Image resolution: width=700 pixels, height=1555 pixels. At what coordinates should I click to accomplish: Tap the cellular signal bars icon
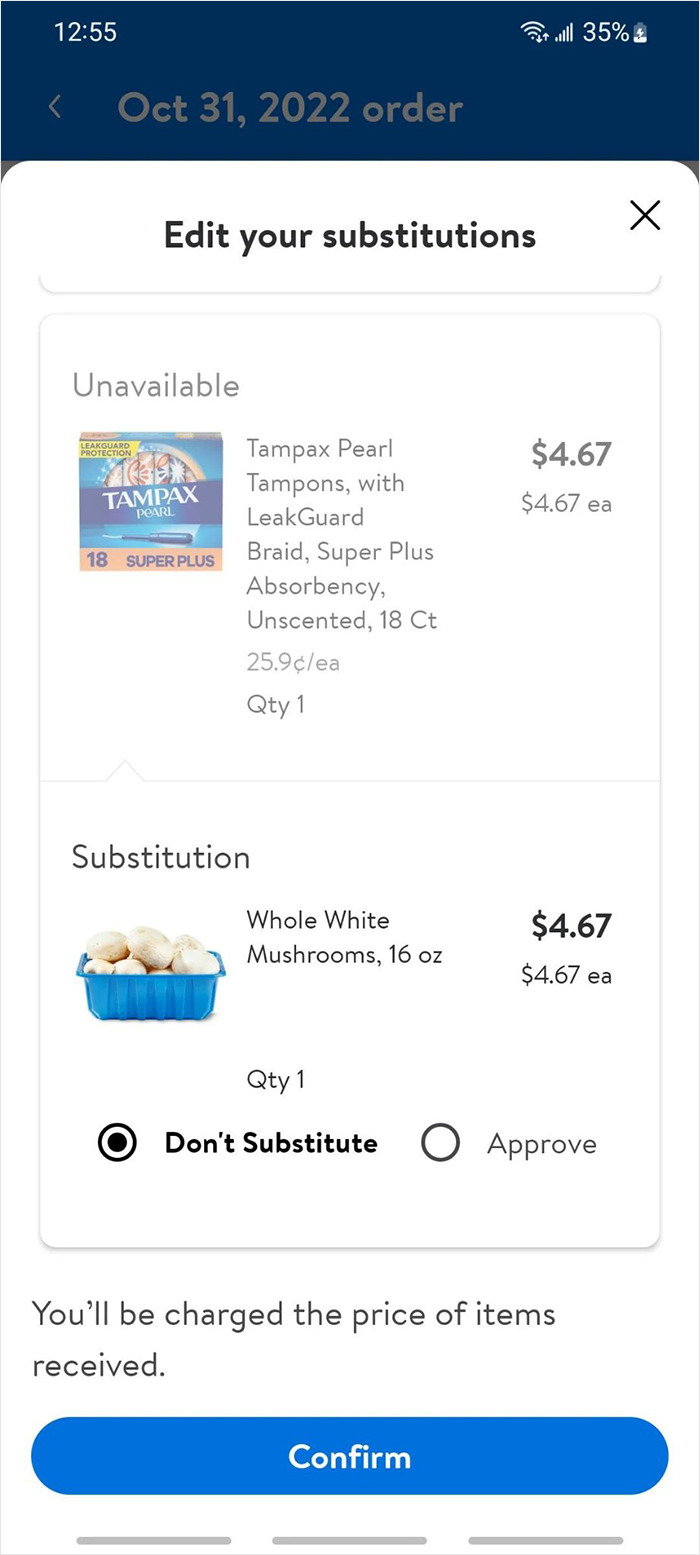566,31
